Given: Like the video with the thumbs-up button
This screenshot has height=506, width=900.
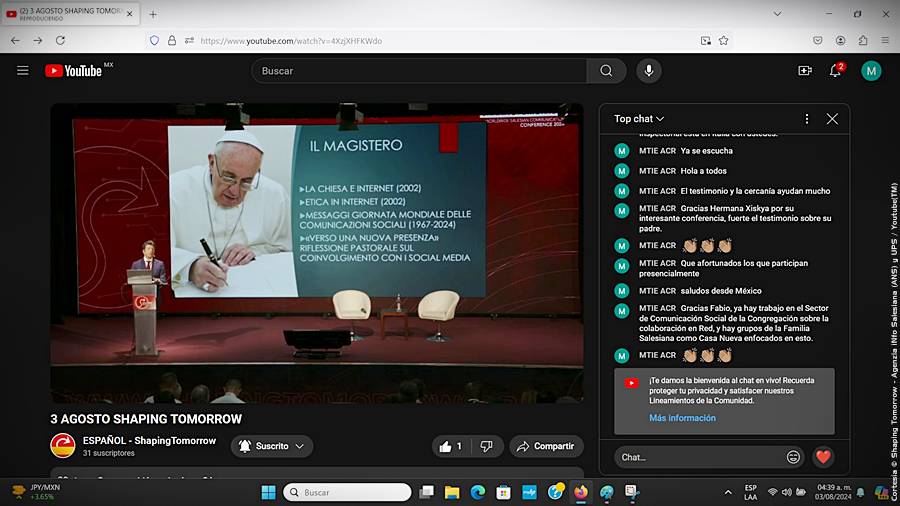Looking at the screenshot, I should click(x=452, y=446).
